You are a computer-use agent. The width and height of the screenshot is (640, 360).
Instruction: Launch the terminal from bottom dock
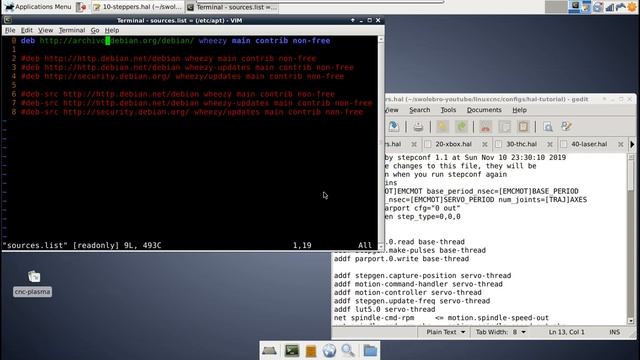coord(291,351)
